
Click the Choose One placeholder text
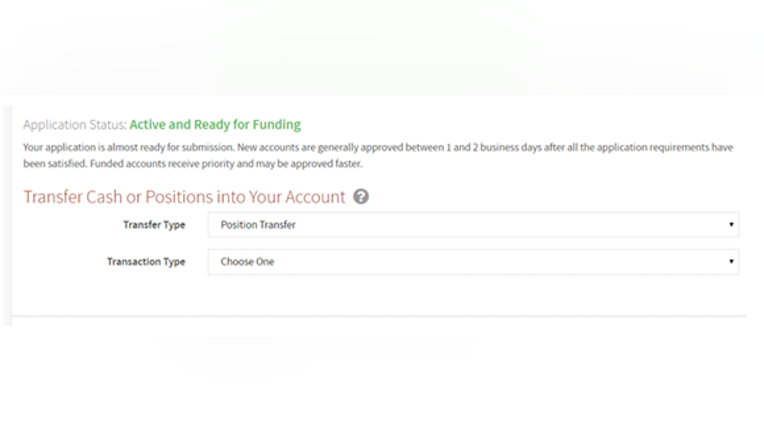point(247,262)
